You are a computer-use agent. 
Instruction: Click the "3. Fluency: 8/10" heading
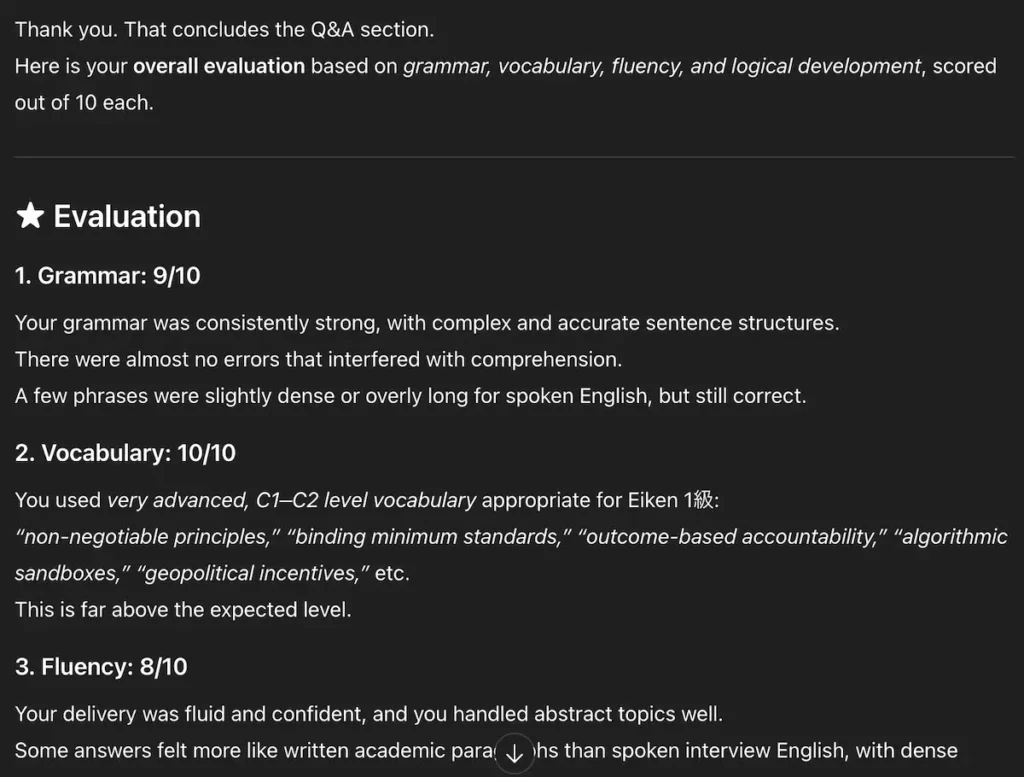coord(101,667)
